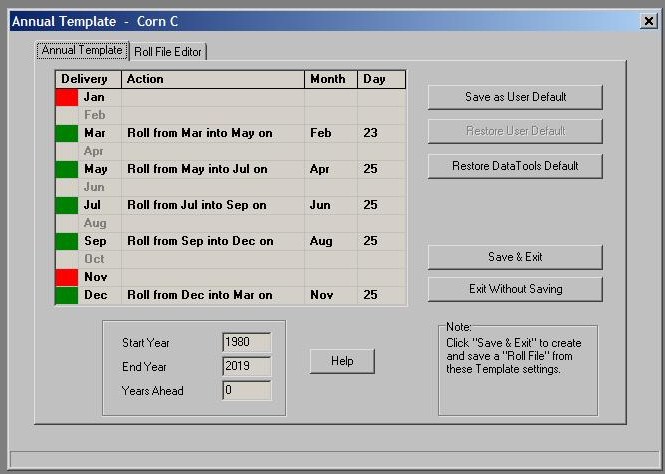Toggle the green Mar delivery indicator
The width and height of the screenshot is (665, 474).
[x=67, y=133]
